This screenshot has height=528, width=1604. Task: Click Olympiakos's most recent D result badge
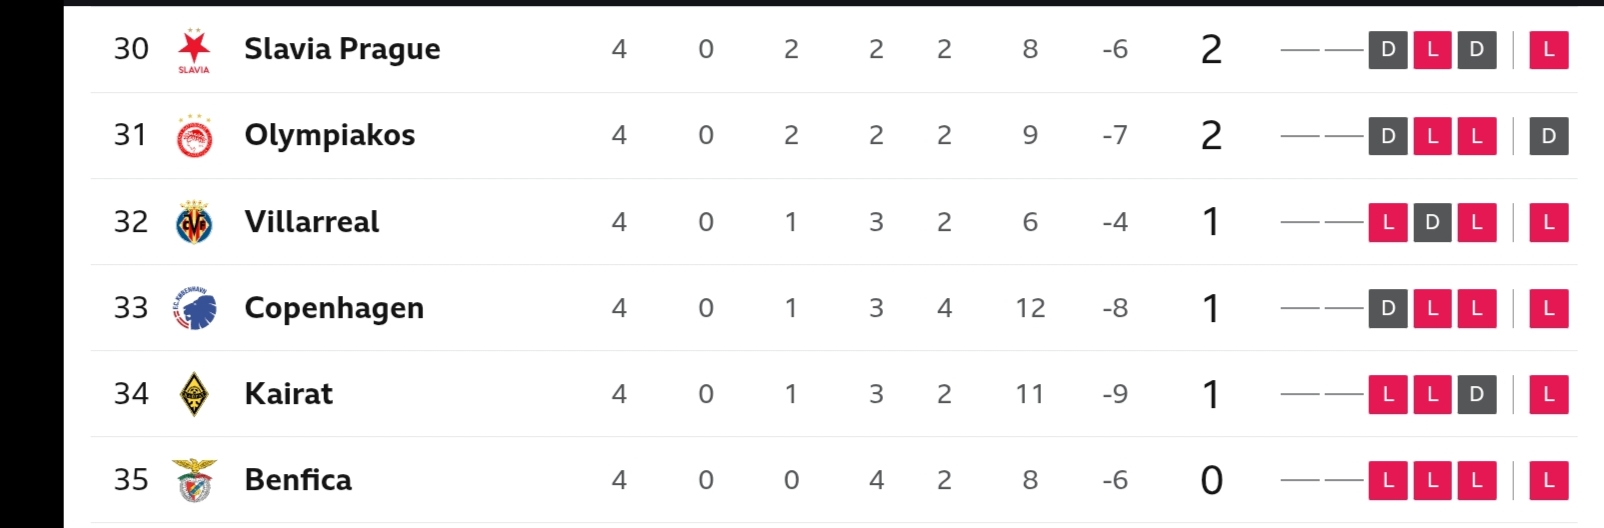pyautogui.click(x=1548, y=136)
